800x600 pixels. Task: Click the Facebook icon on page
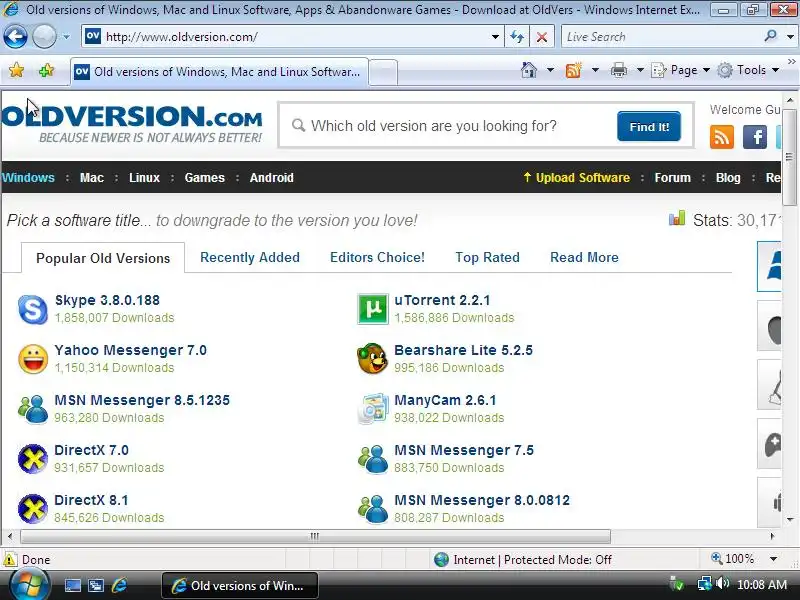[x=755, y=137]
